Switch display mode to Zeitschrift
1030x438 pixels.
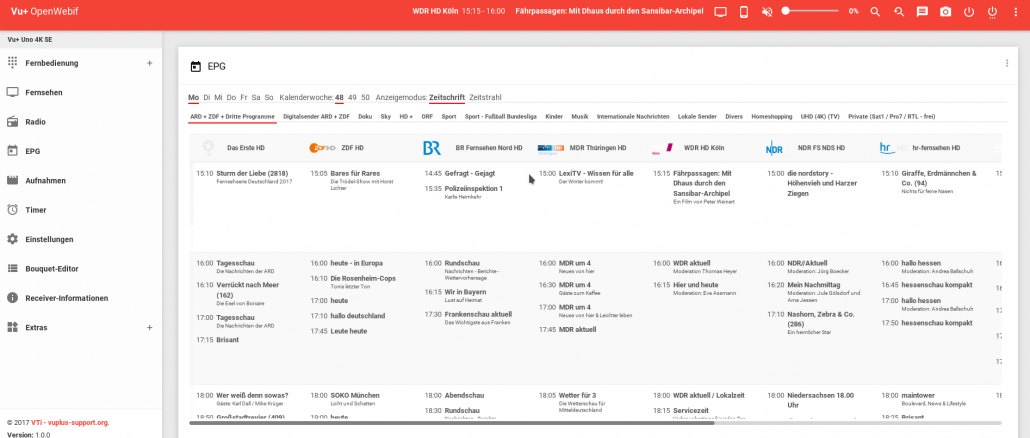click(447, 98)
